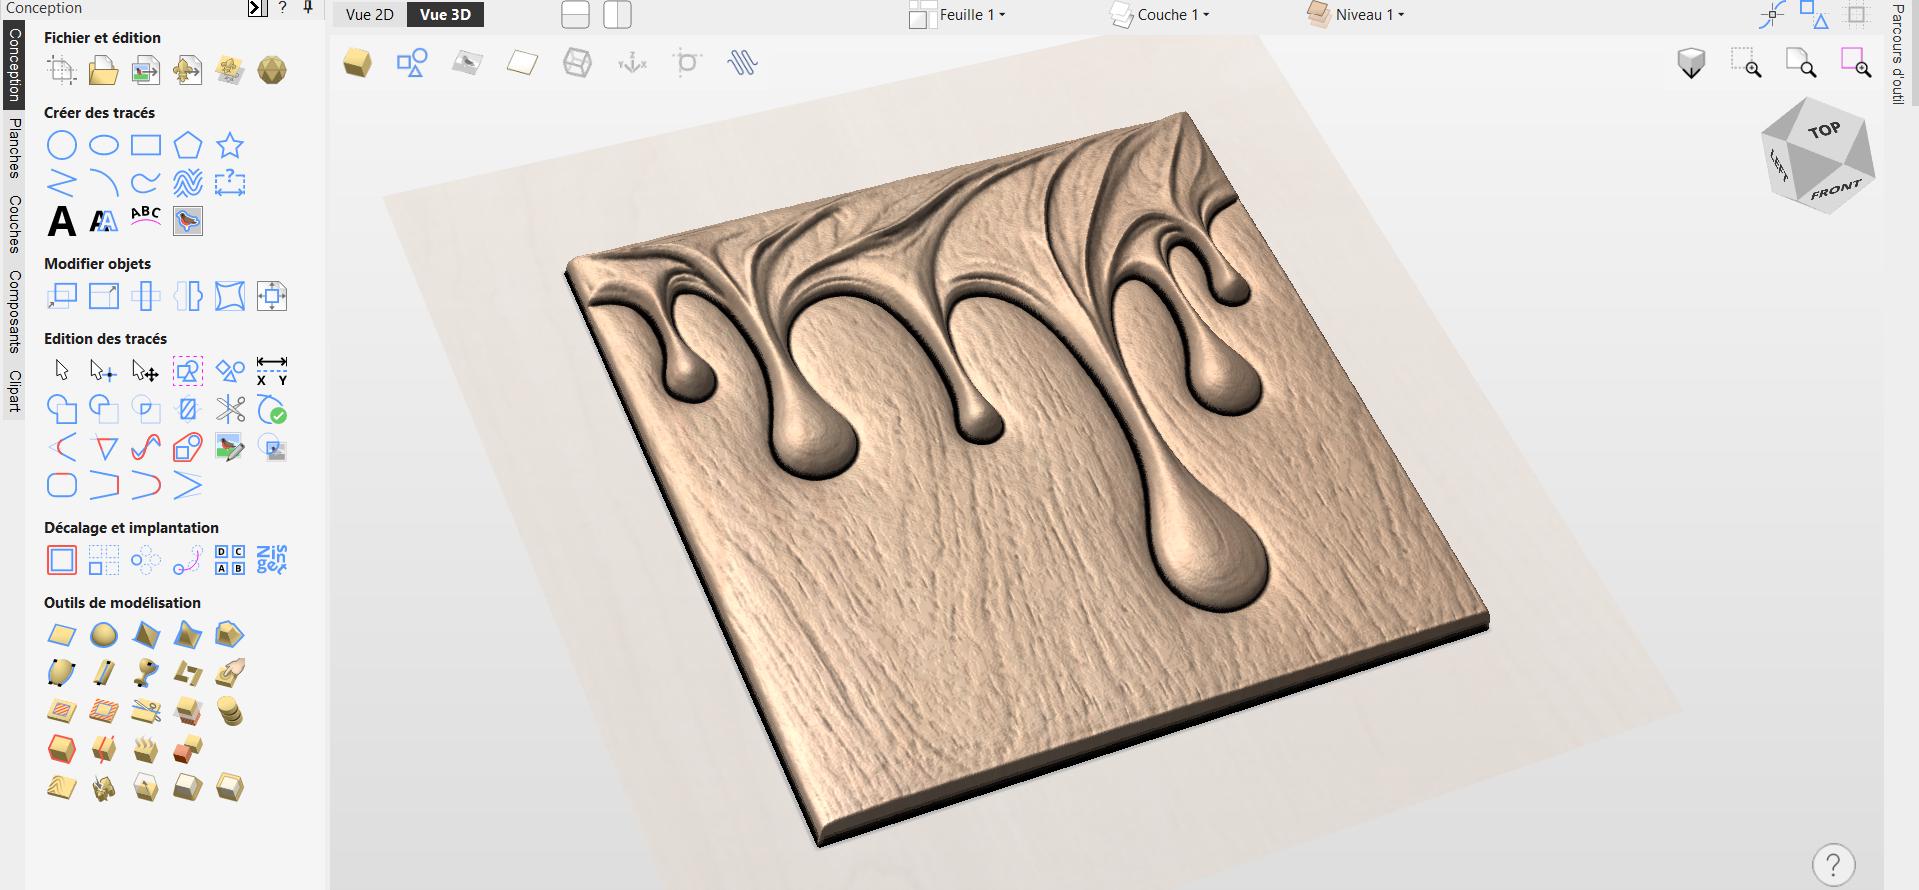
Task: Open the move selected objects tool
Action: (x=62, y=296)
